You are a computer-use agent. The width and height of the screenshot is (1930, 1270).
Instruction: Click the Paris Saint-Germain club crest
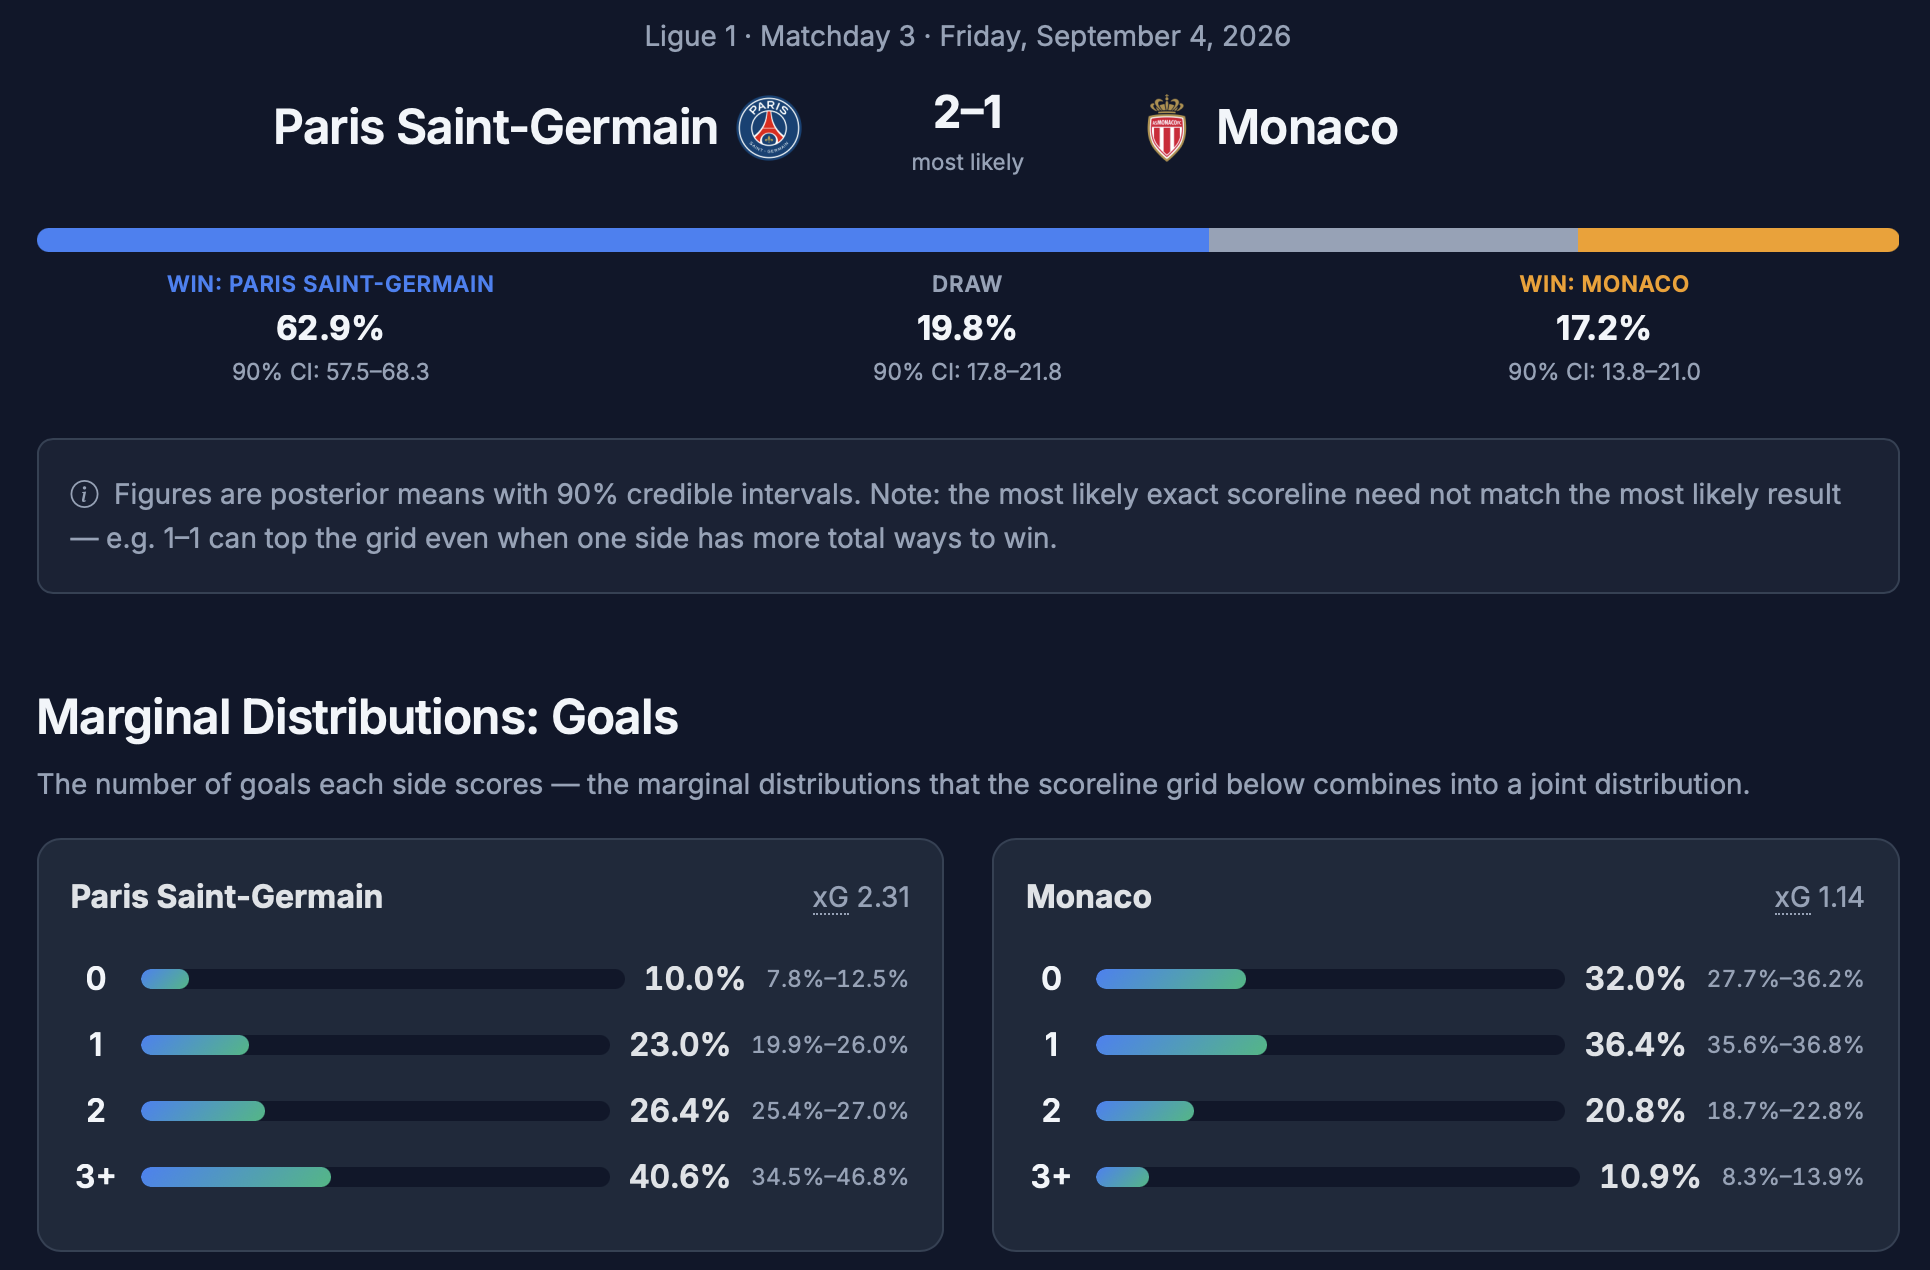[x=769, y=128]
